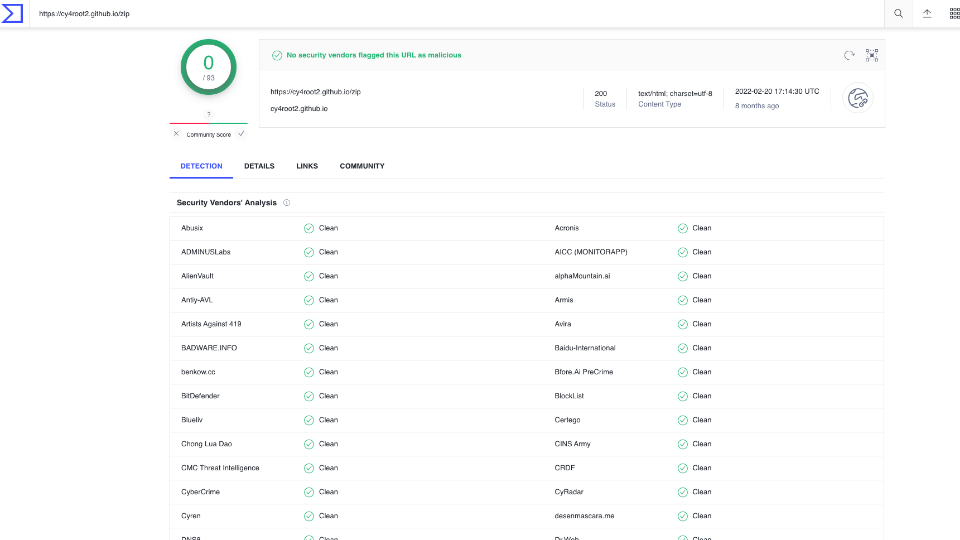This screenshot has width=960, height=540.
Task: Click CRDF clean check icon
Action: tap(683, 468)
